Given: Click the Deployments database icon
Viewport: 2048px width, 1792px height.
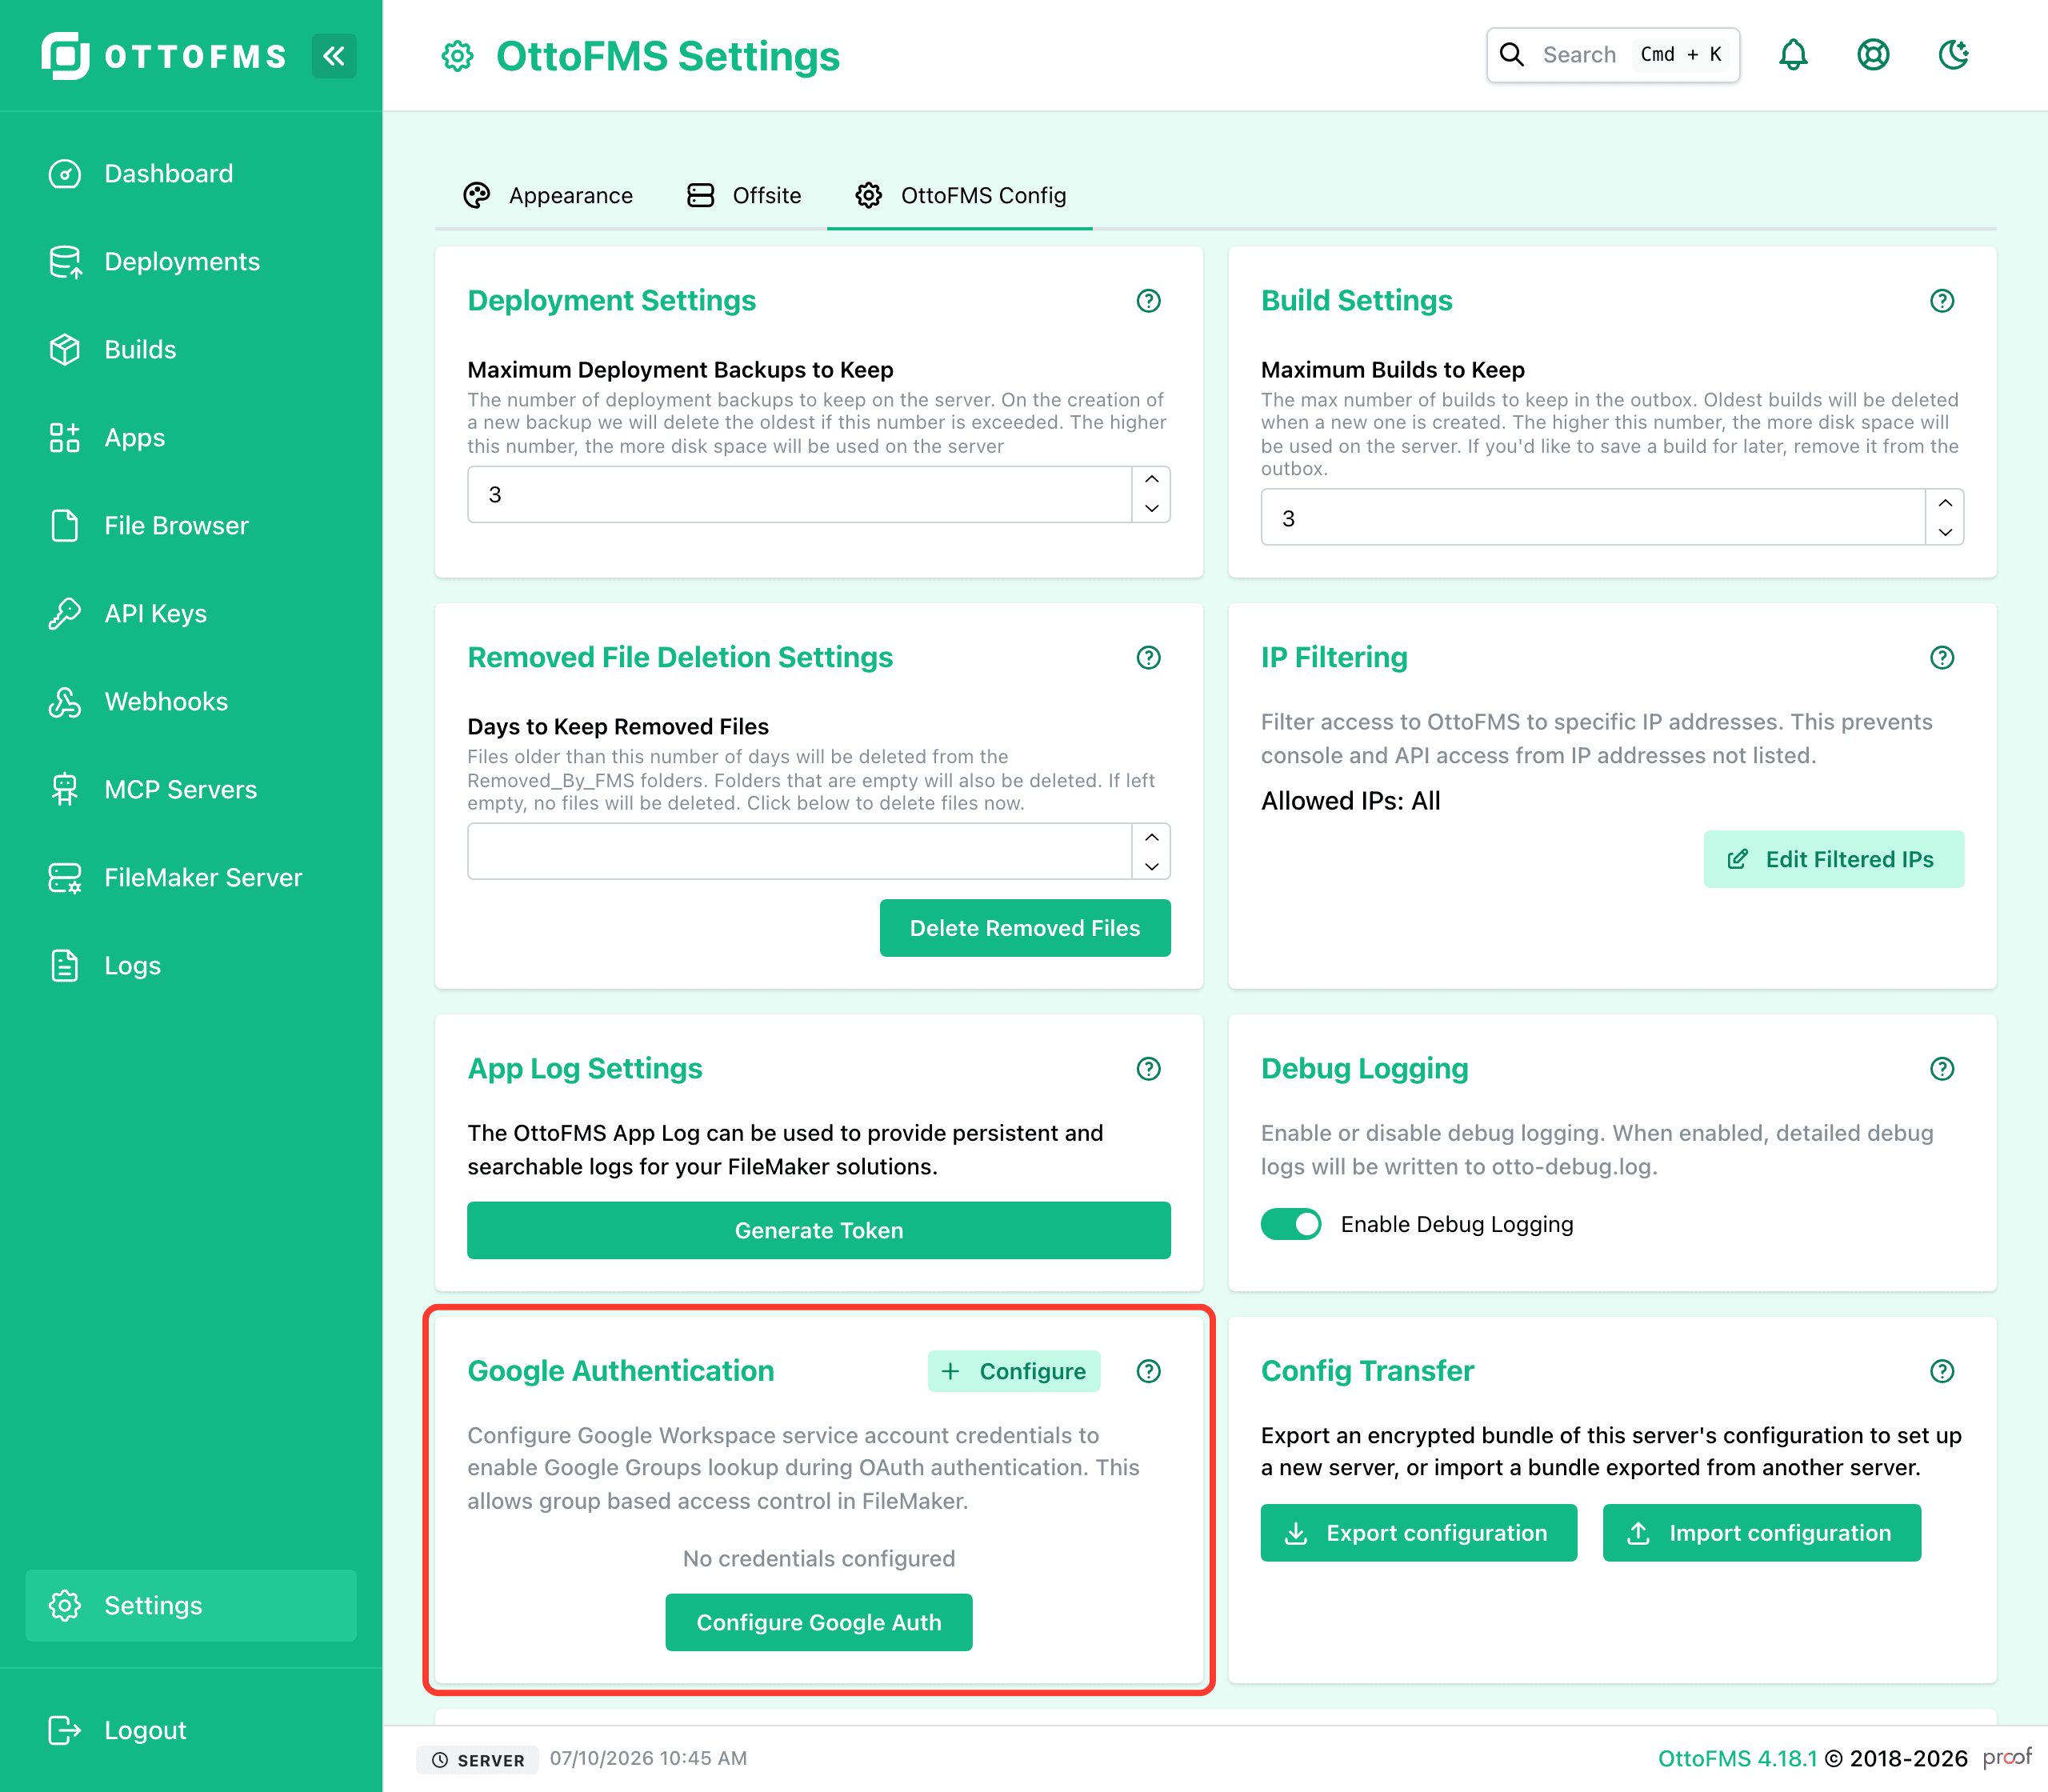Looking at the screenshot, I should coord(65,262).
